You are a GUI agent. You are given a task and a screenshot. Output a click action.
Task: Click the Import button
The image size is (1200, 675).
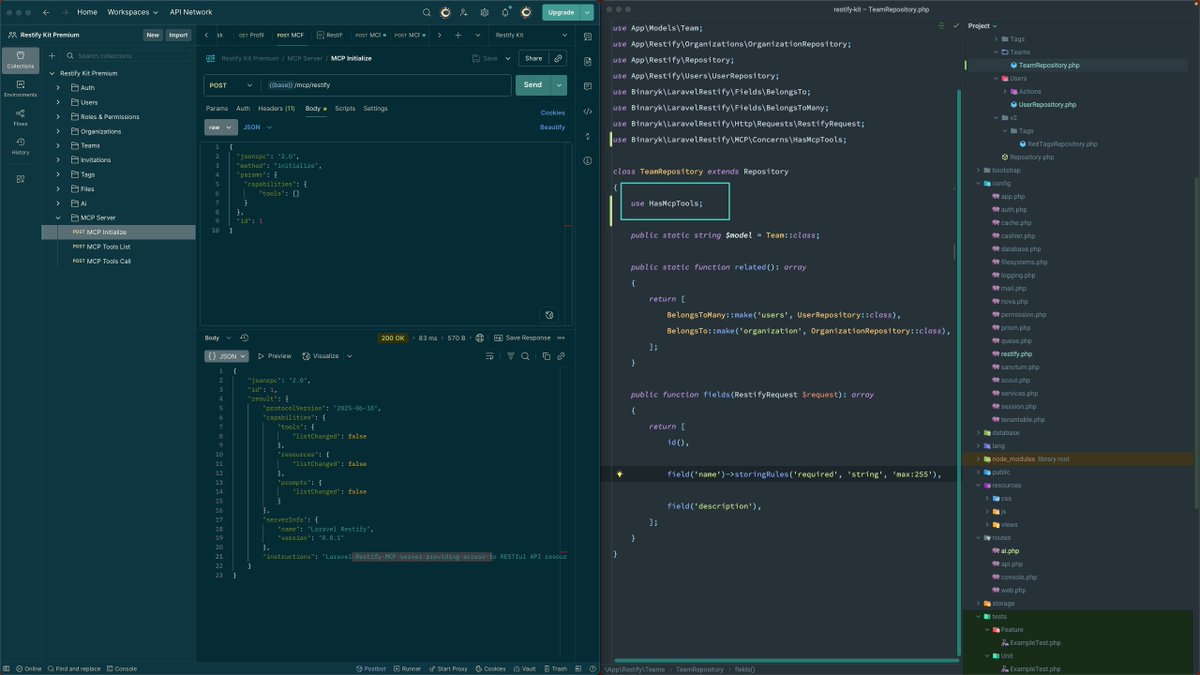(x=179, y=35)
